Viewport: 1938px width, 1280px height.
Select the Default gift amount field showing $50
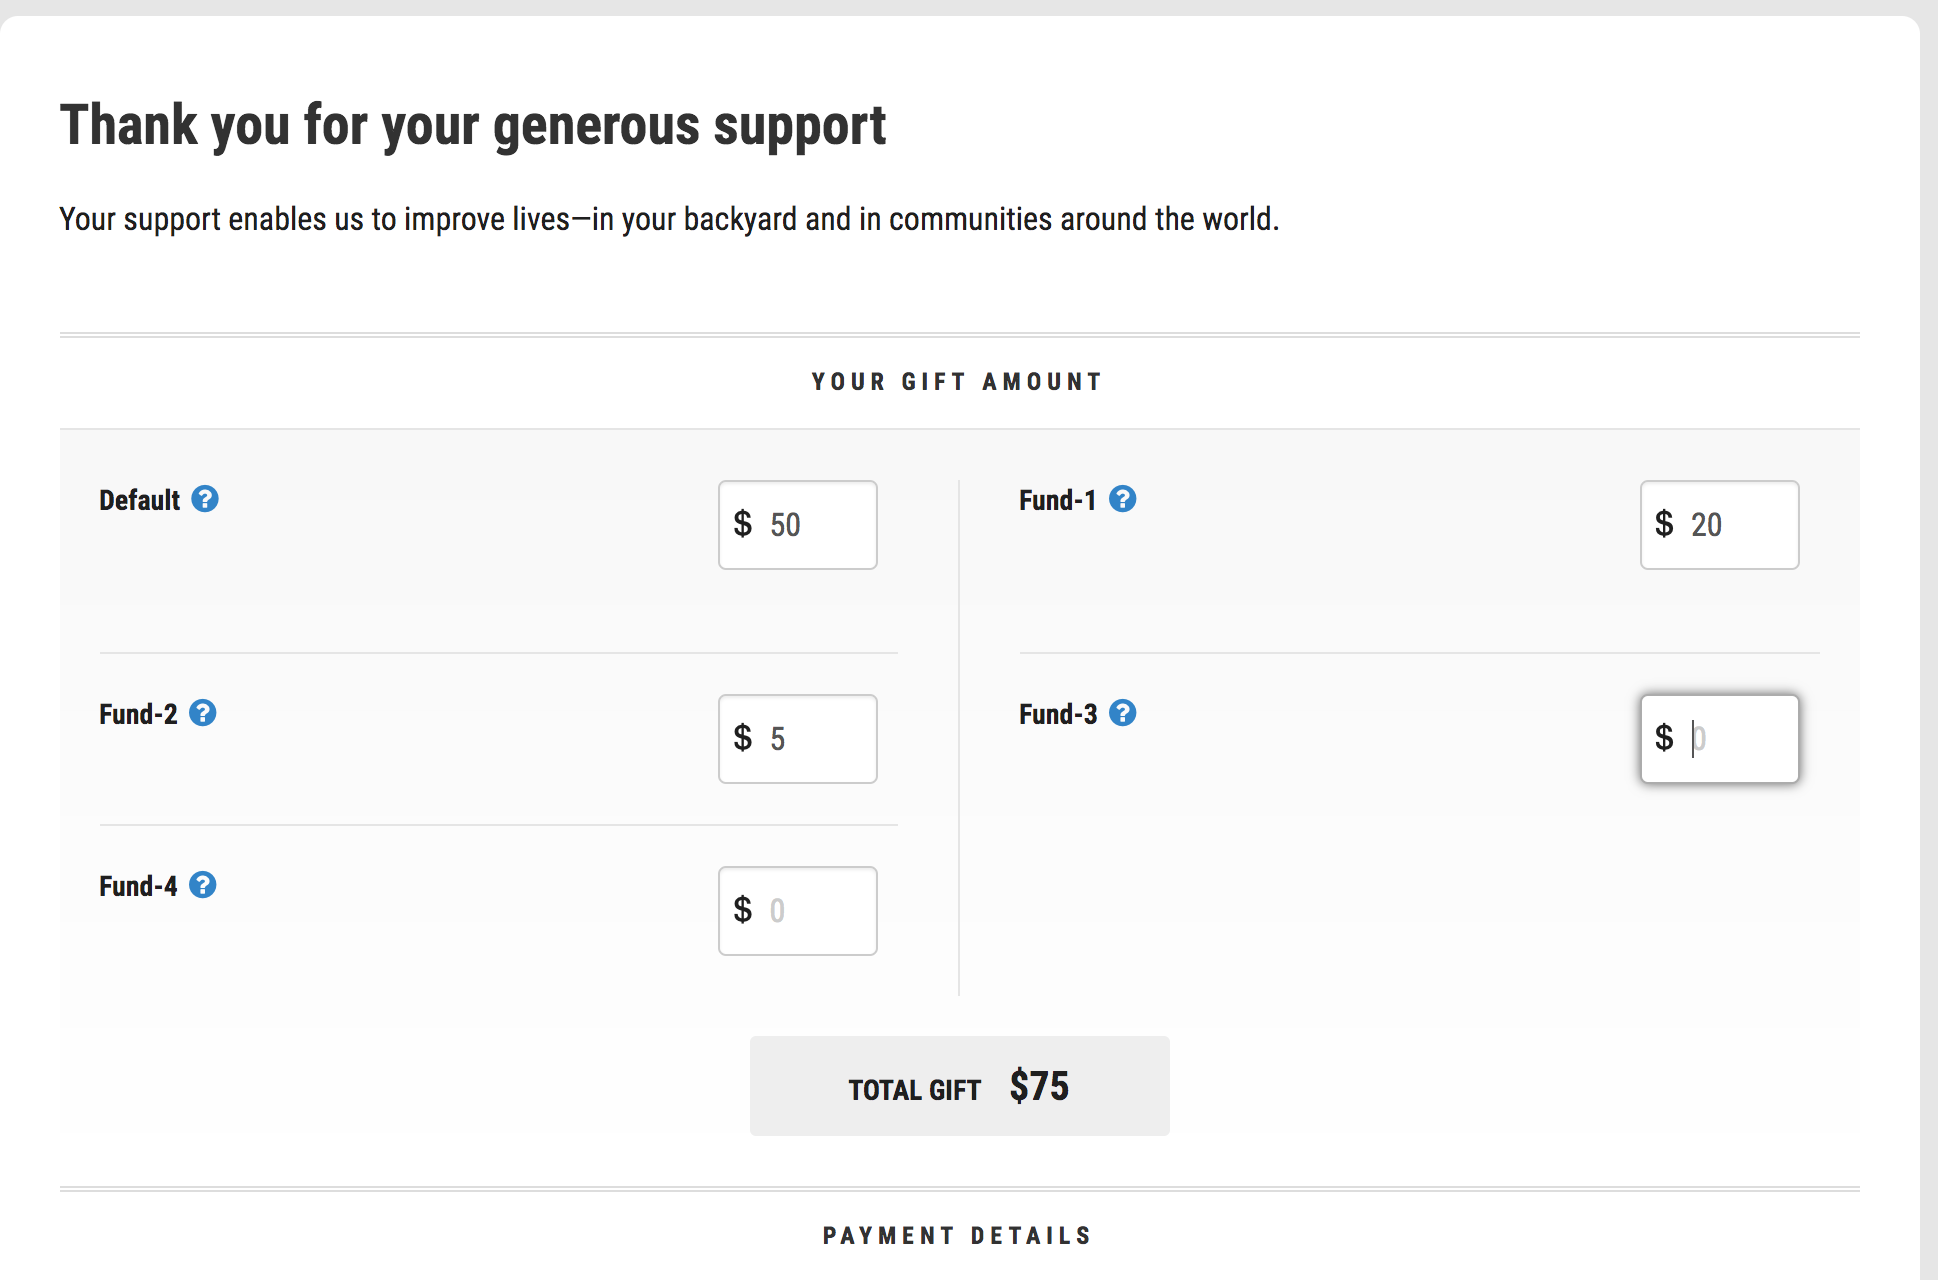coord(797,525)
